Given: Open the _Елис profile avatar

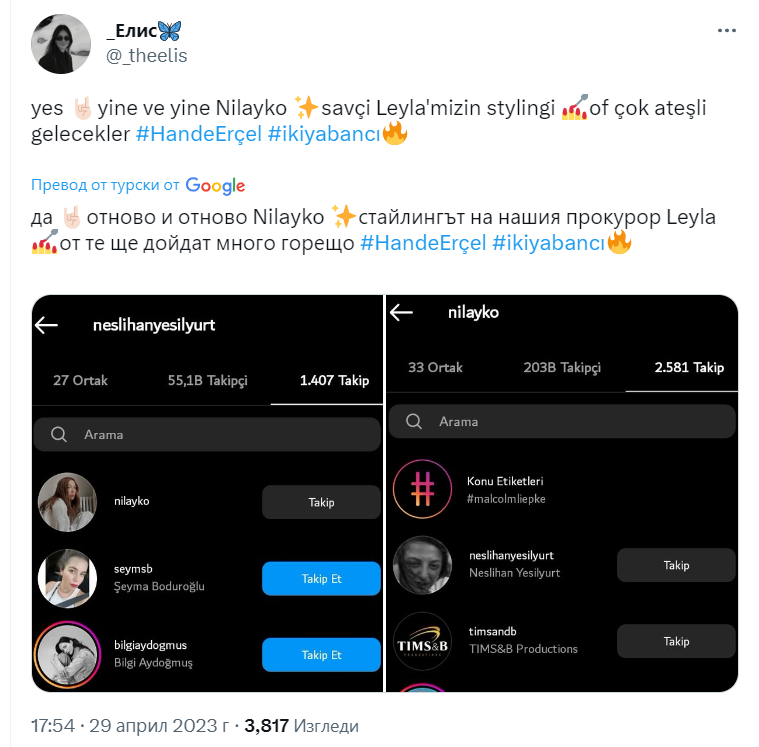Looking at the screenshot, I should (x=63, y=44).
